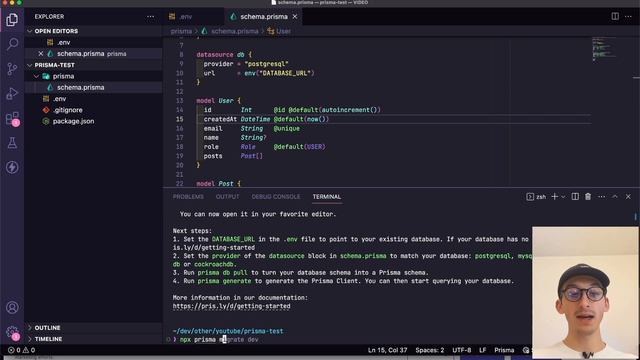
Task: Close the terminal panel
Action: (x=628, y=197)
